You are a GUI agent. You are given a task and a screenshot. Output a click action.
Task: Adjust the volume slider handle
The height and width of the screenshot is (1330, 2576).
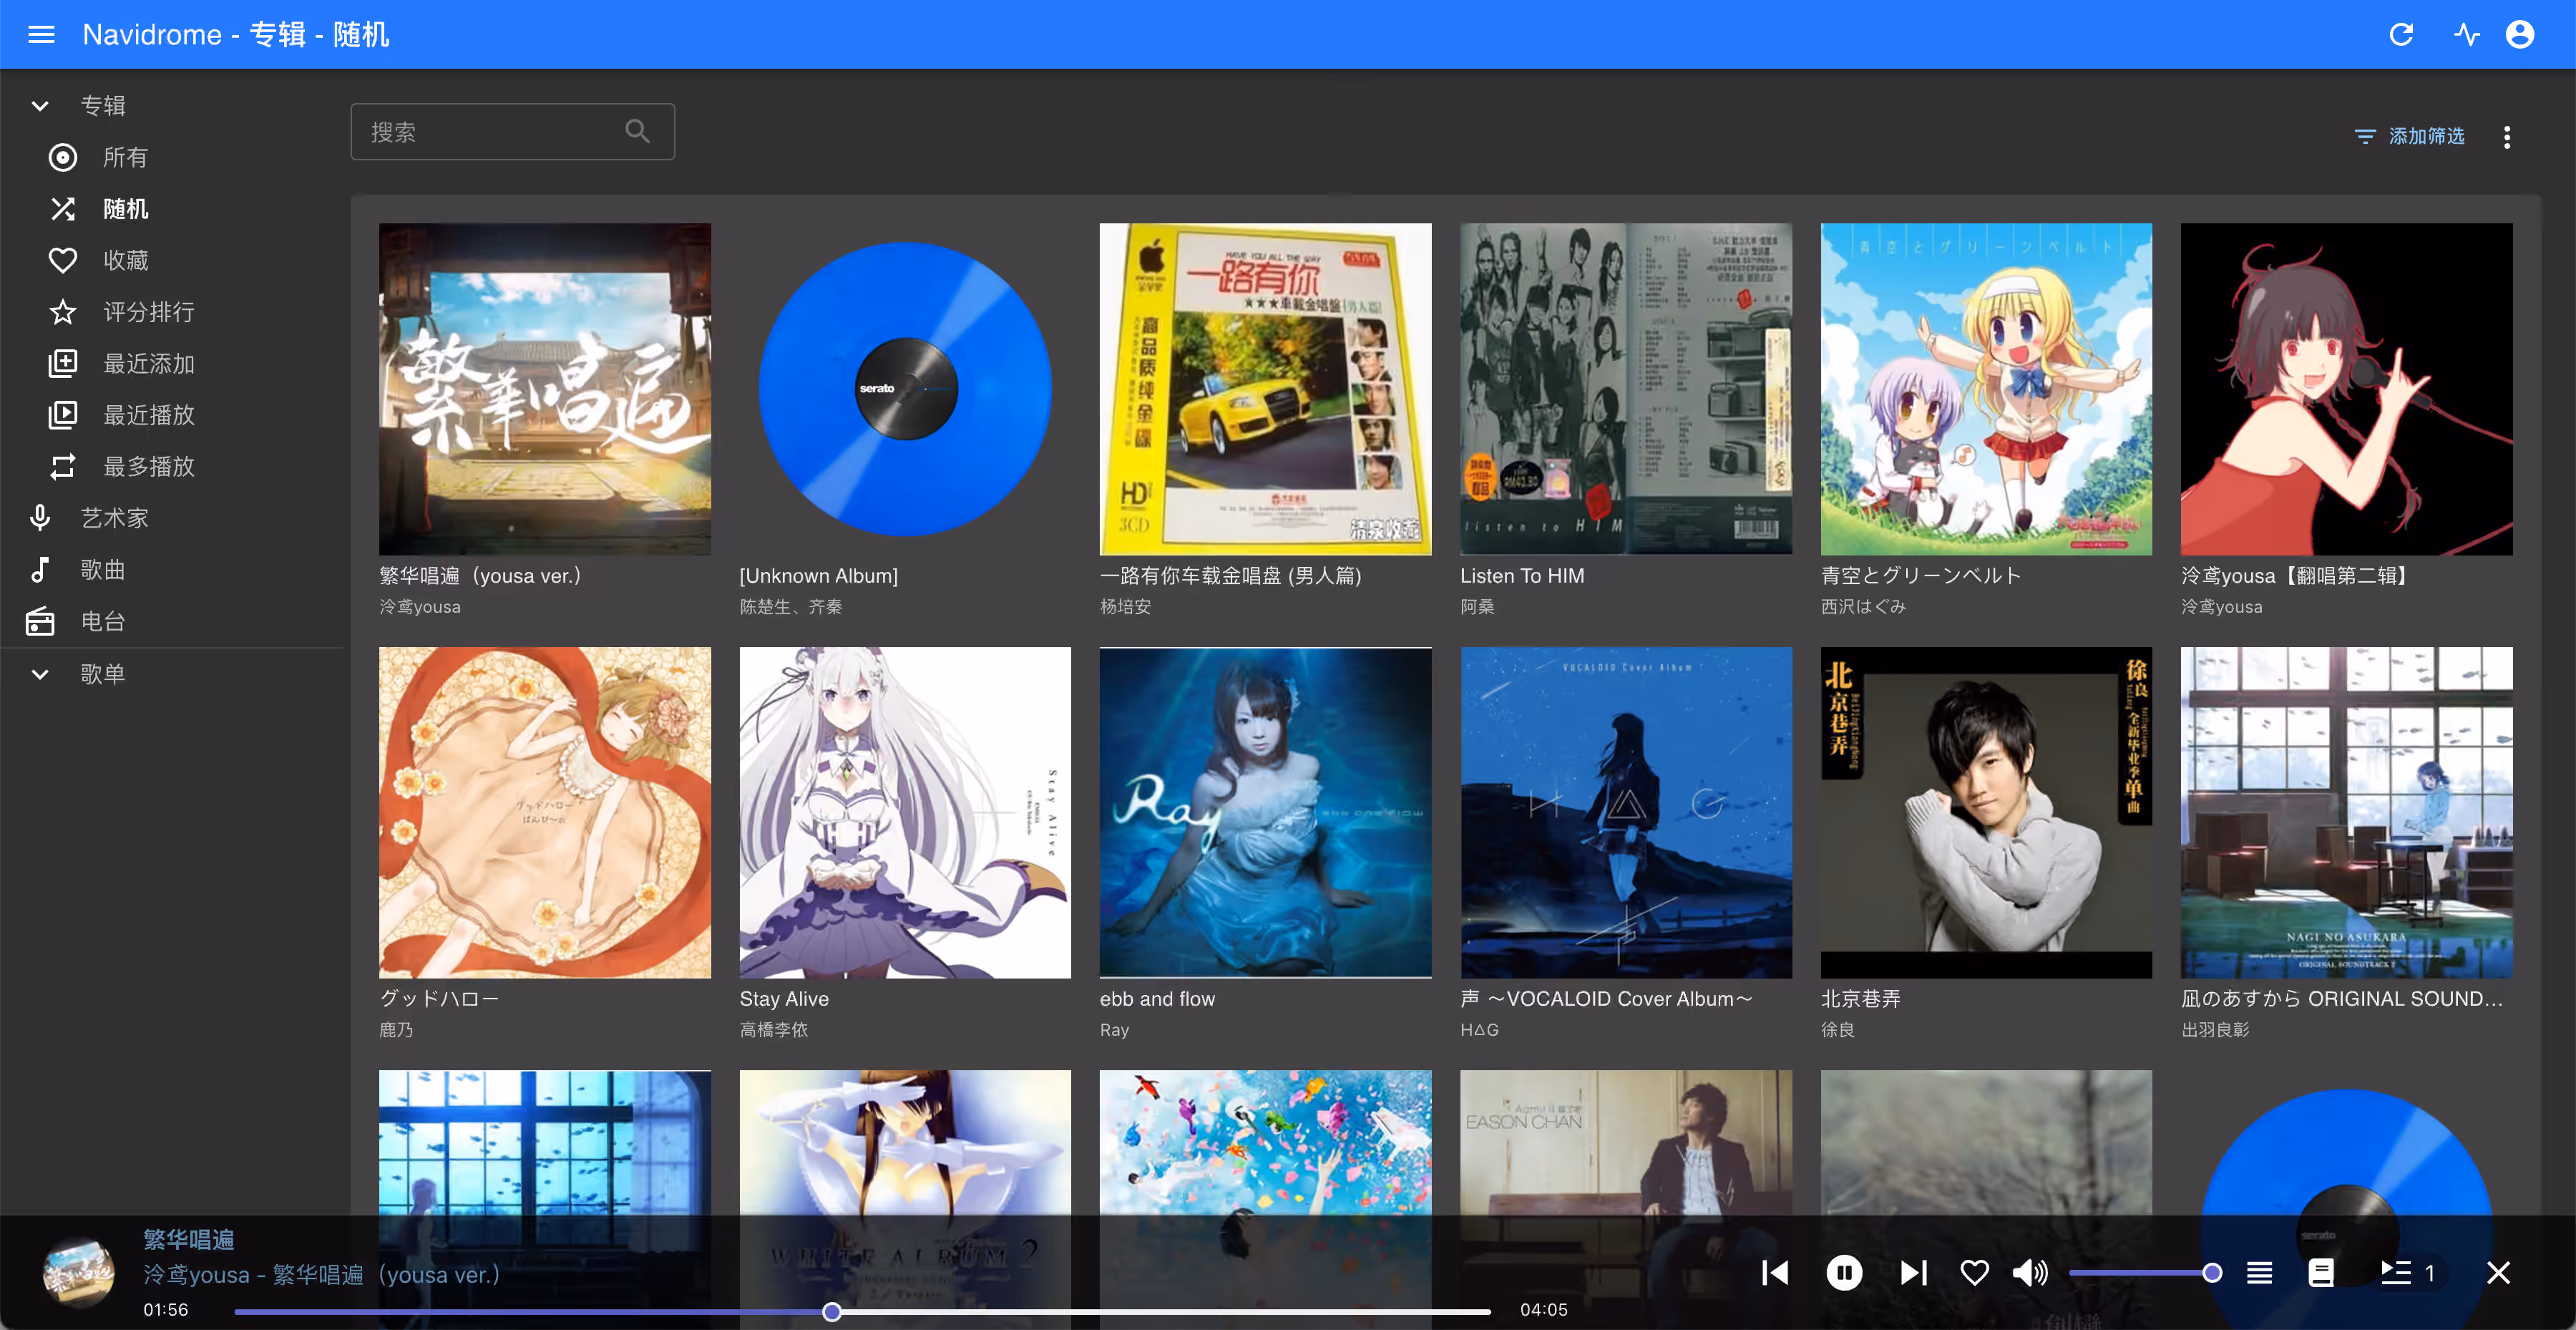click(2212, 1273)
